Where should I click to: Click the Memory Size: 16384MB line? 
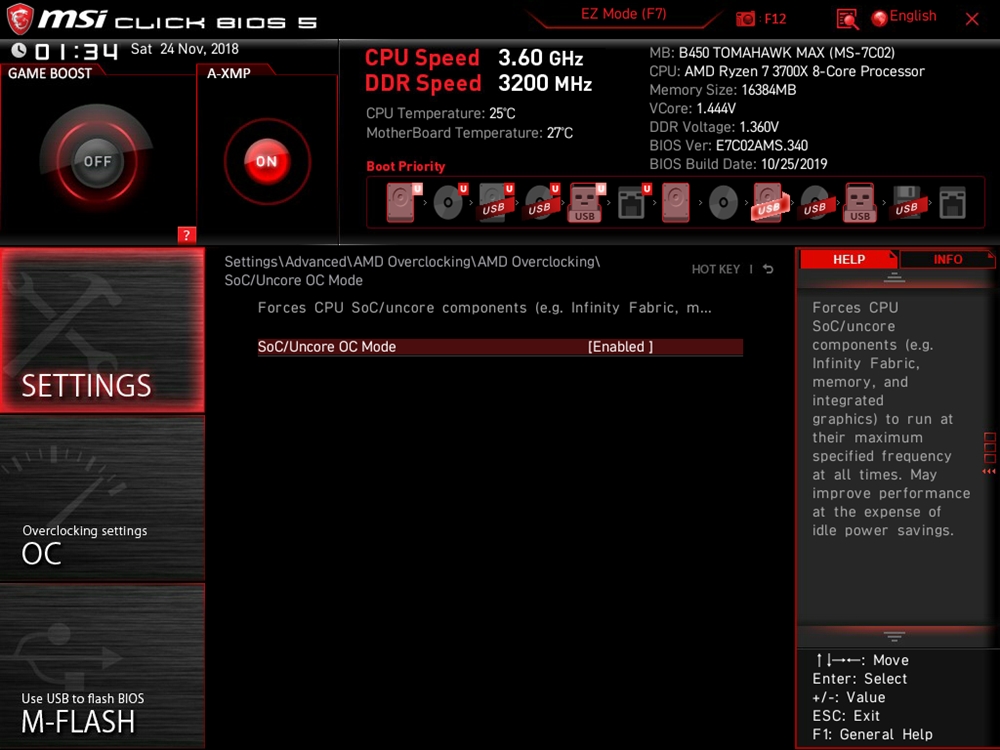point(722,90)
